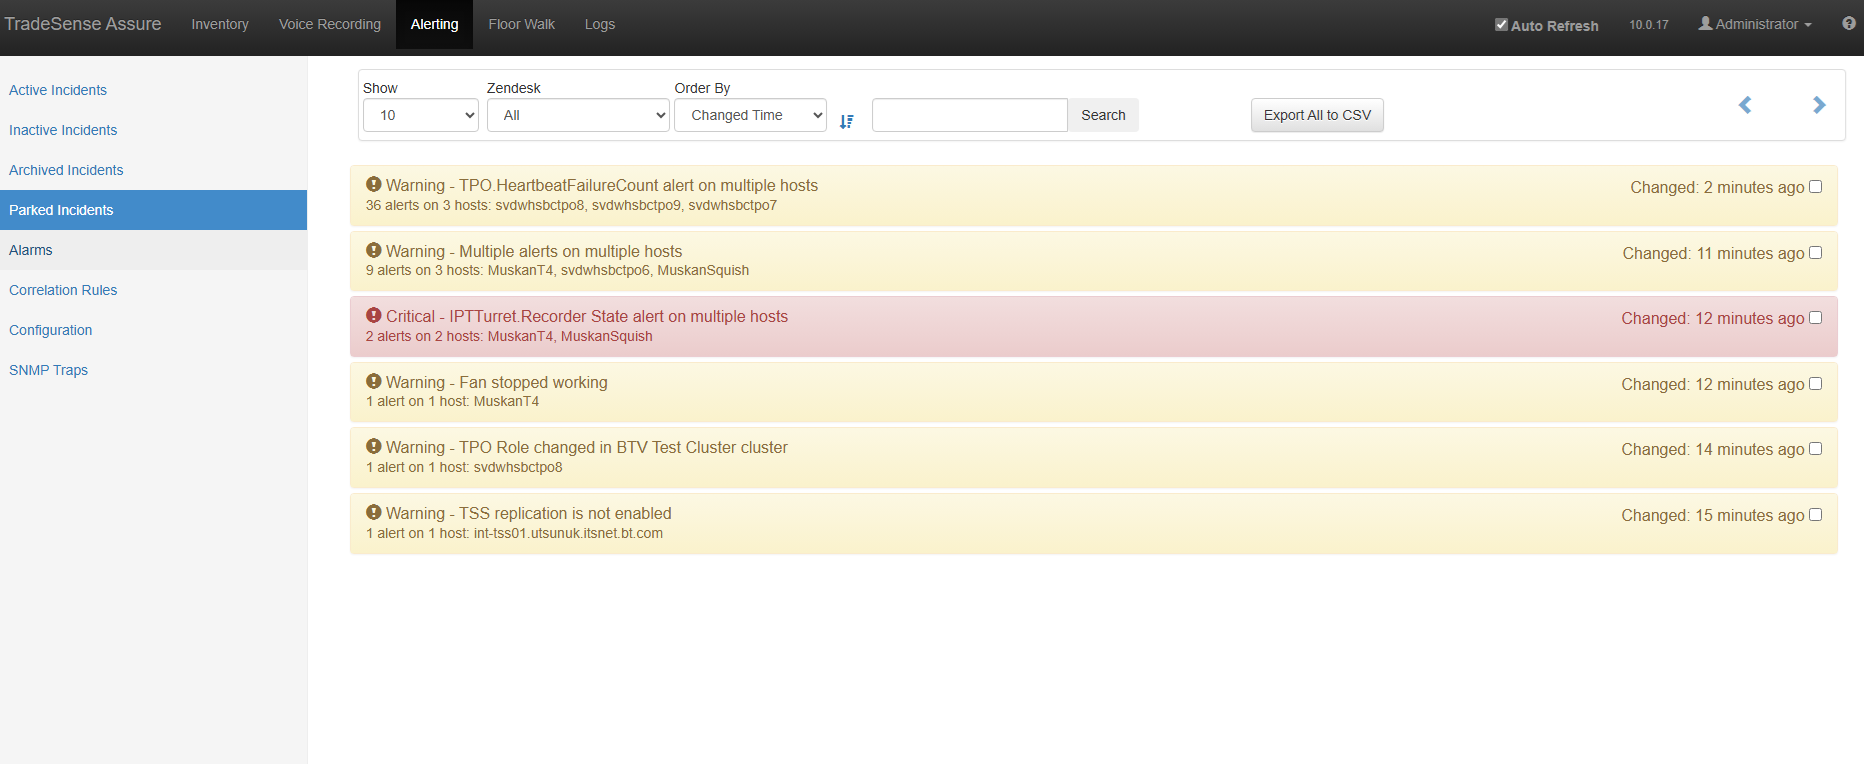Image resolution: width=1864 pixels, height=764 pixels.
Task: Select Parked Incidents in sidebar
Action: (x=153, y=210)
